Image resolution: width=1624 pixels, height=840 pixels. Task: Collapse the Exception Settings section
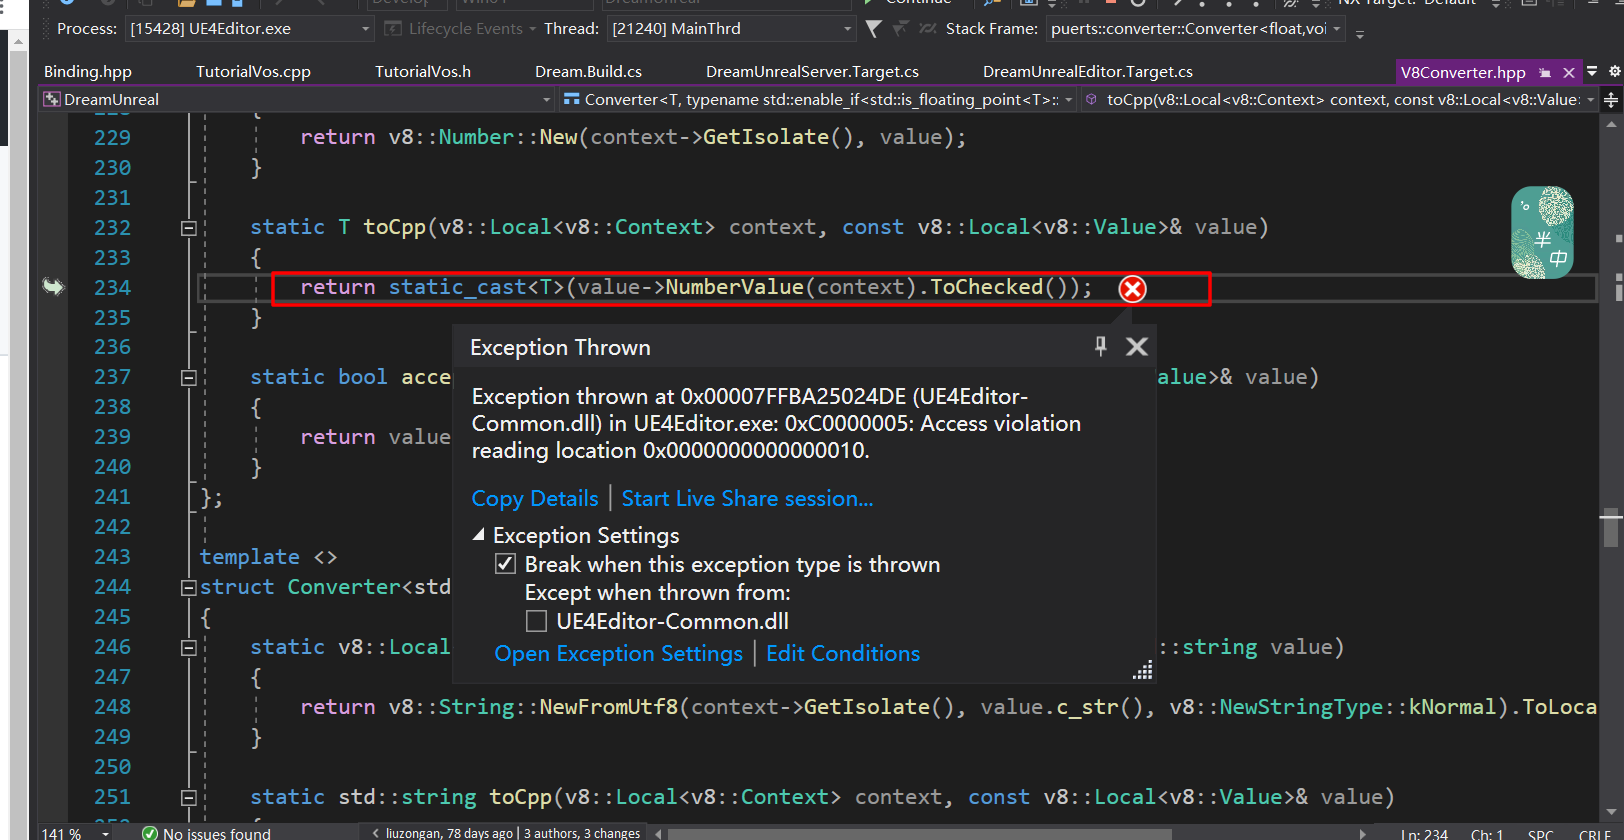click(479, 535)
